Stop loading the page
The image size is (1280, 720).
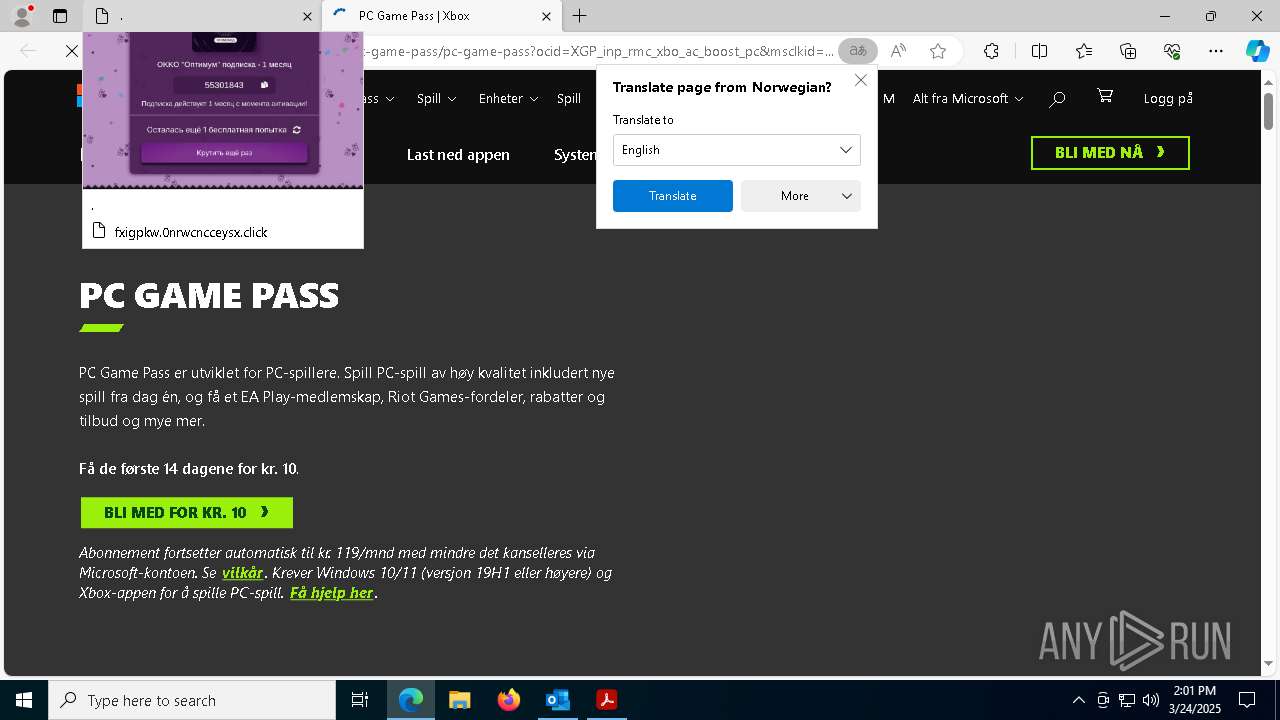point(71,51)
